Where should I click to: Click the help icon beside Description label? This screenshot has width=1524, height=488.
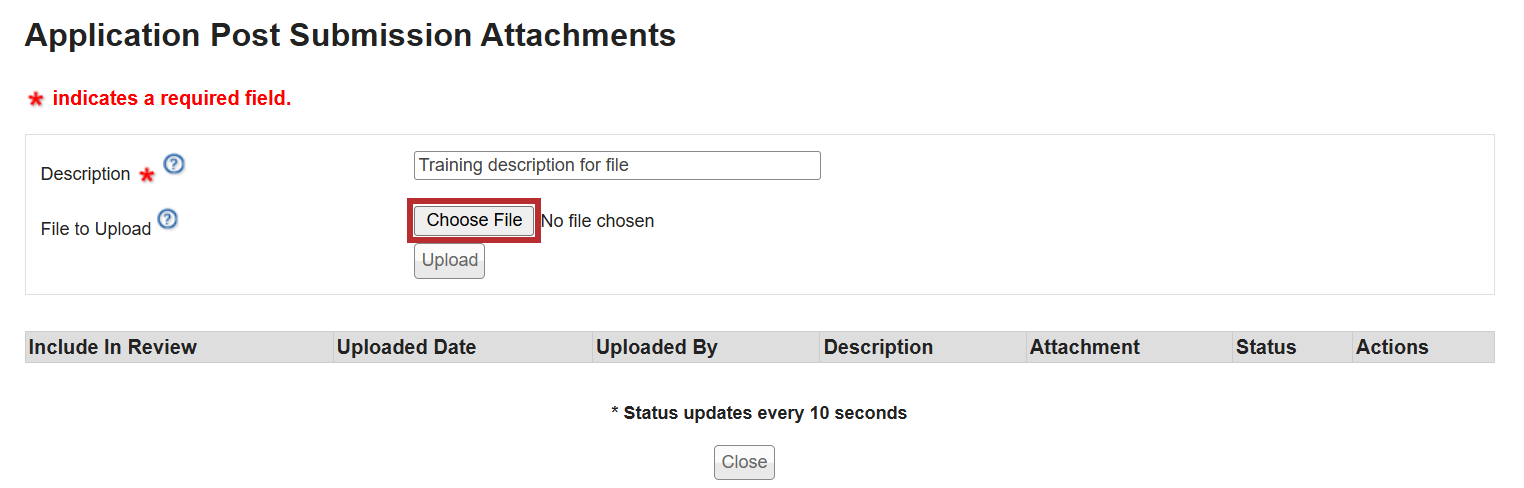pyautogui.click(x=174, y=164)
